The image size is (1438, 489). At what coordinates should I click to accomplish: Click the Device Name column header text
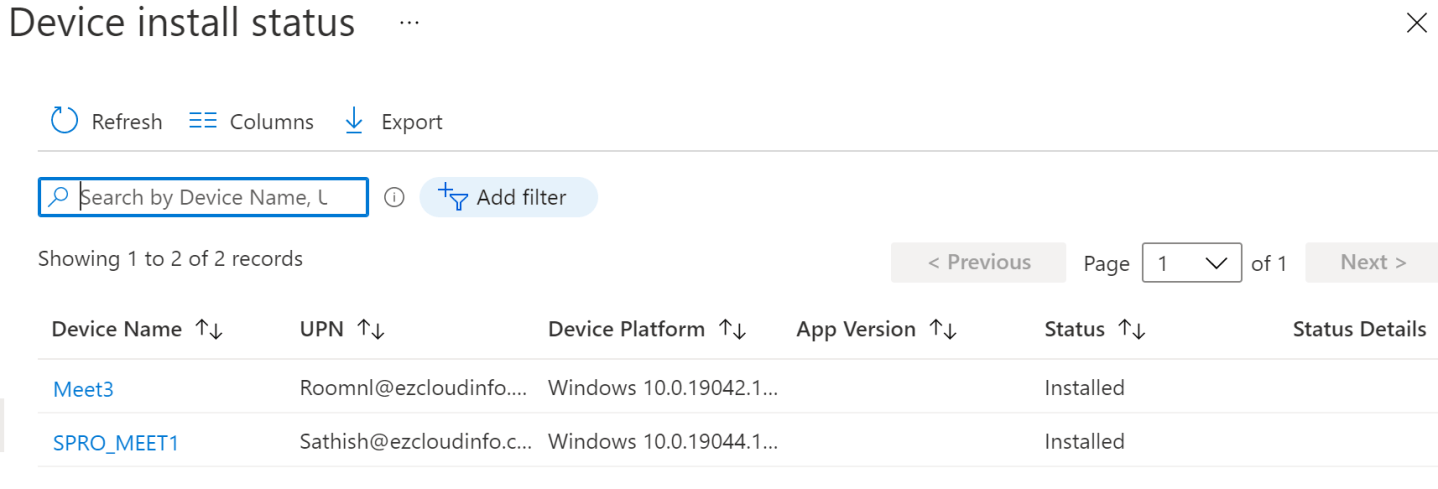pyautogui.click(x=117, y=329)
